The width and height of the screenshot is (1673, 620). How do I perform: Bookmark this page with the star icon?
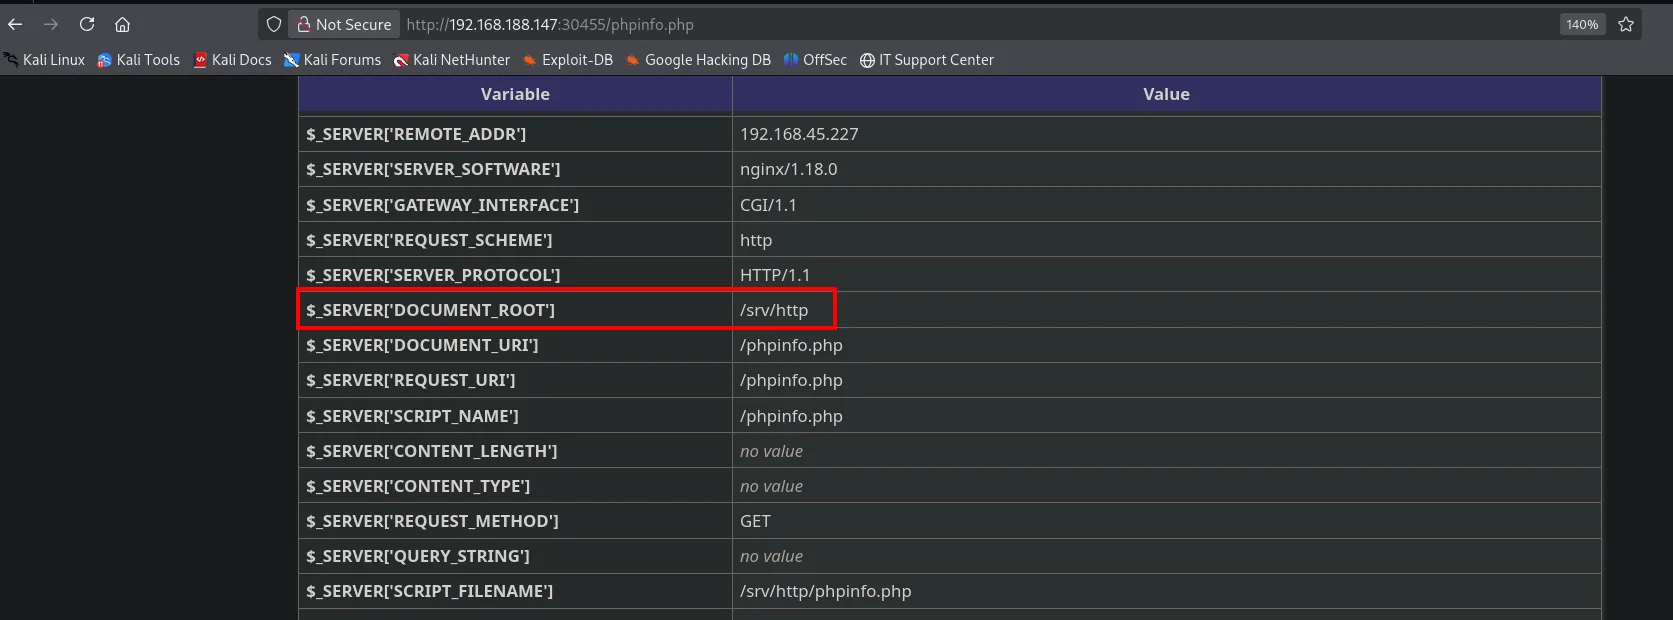1626,24
